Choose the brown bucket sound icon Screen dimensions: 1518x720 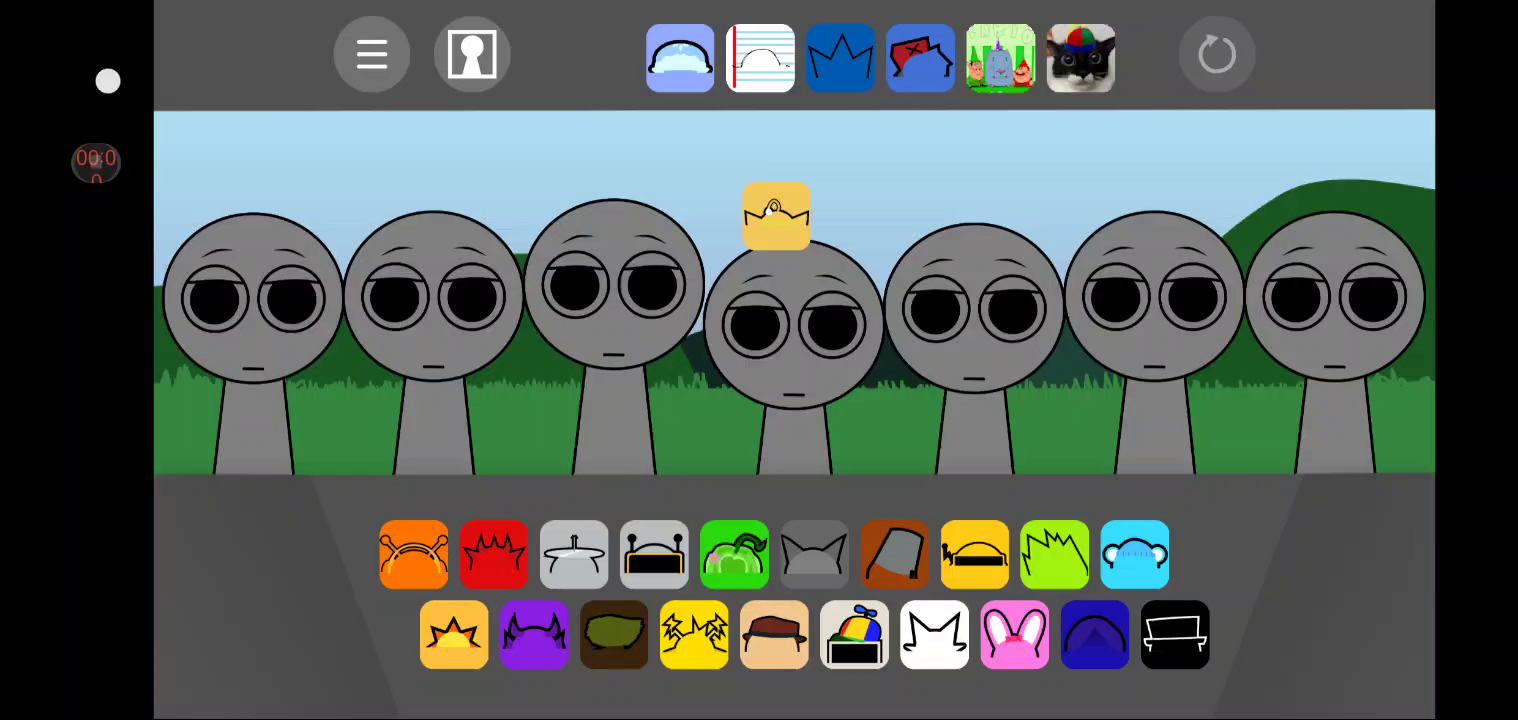click(894, 555)
